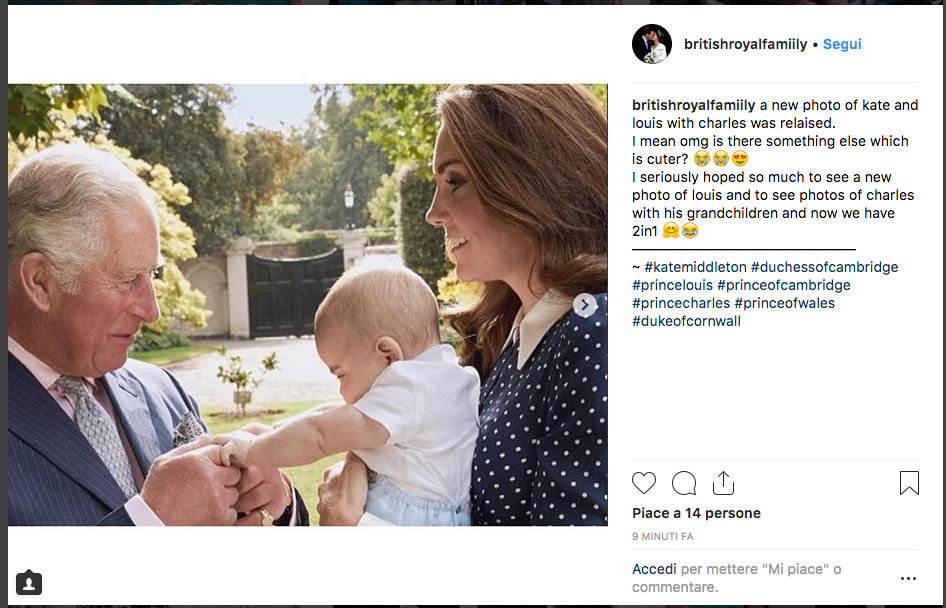View the list of 14 people who liked

(x=696, y=513)
